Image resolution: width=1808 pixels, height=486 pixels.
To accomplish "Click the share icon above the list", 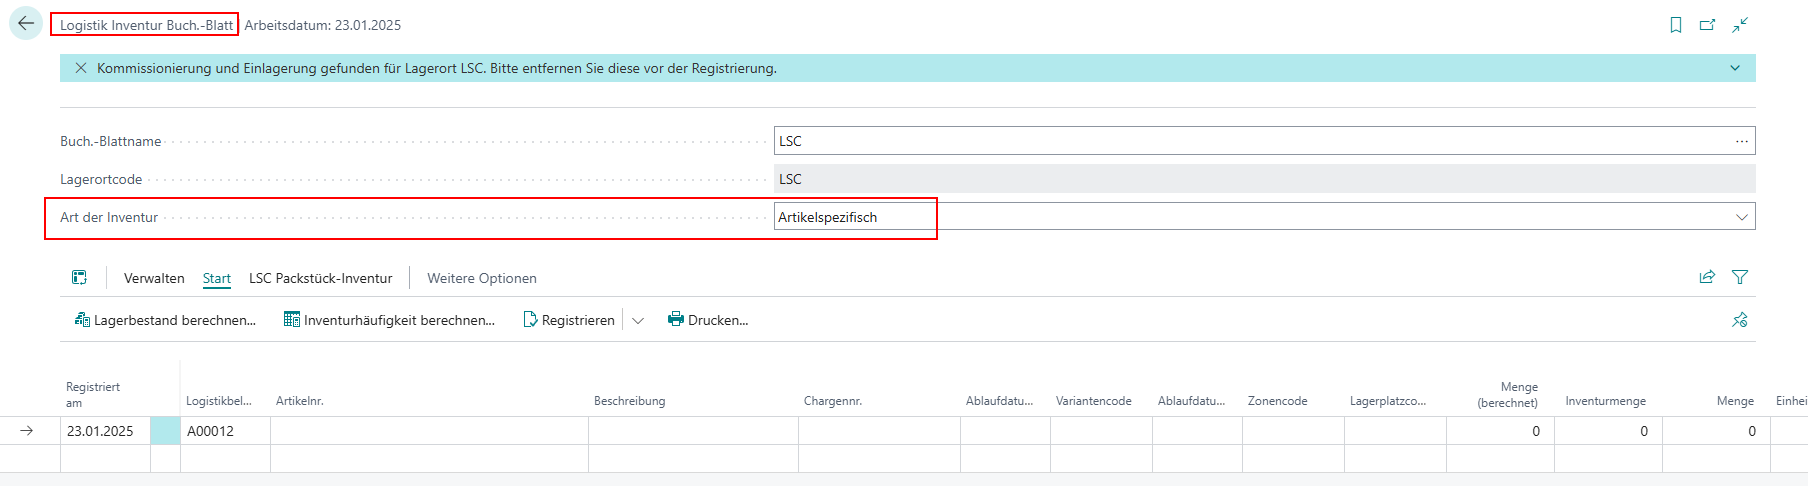I will (x=1707, y=277).
